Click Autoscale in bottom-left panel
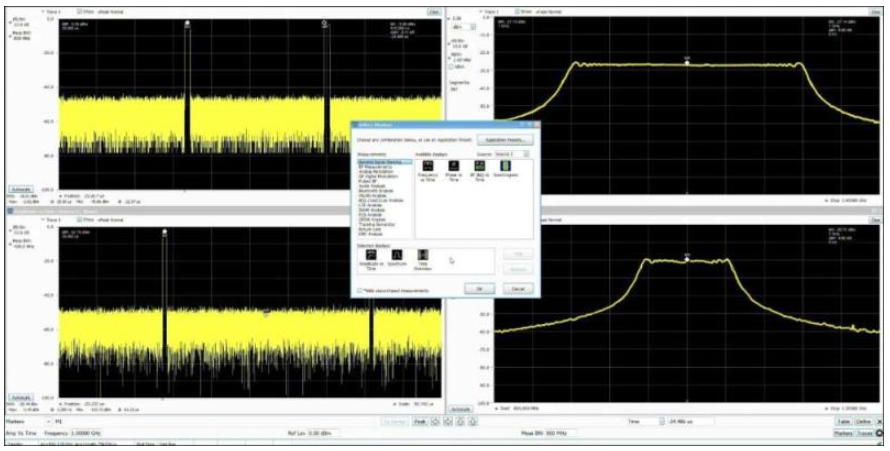The width and height of the screenshot is (890, 451). 20,398
